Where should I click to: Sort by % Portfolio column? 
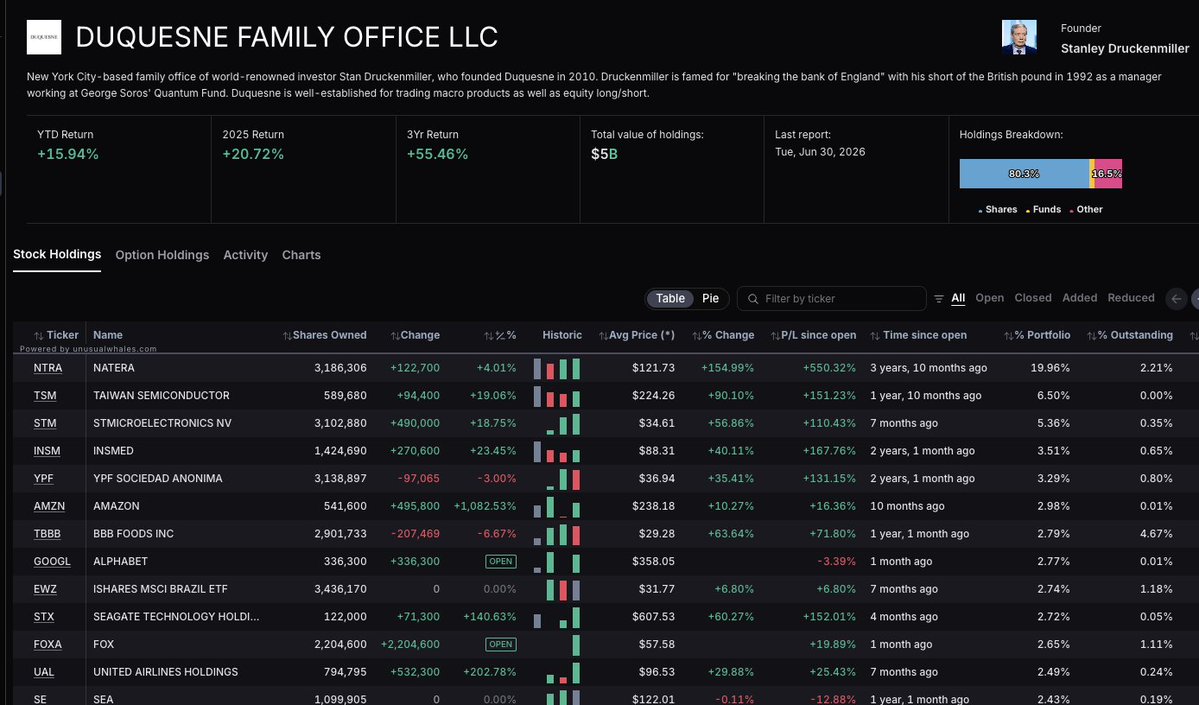(1037, 336)
